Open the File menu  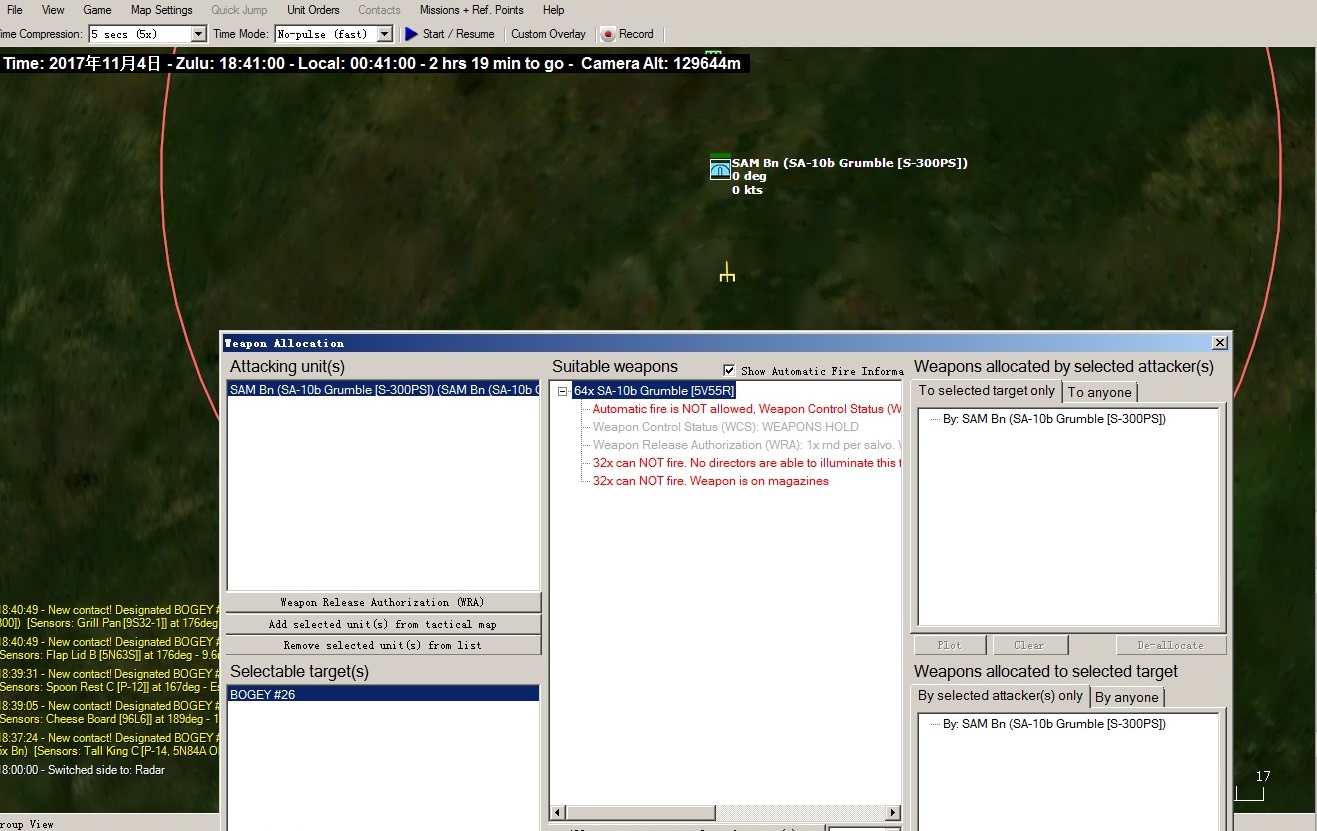tap(14, 10)
